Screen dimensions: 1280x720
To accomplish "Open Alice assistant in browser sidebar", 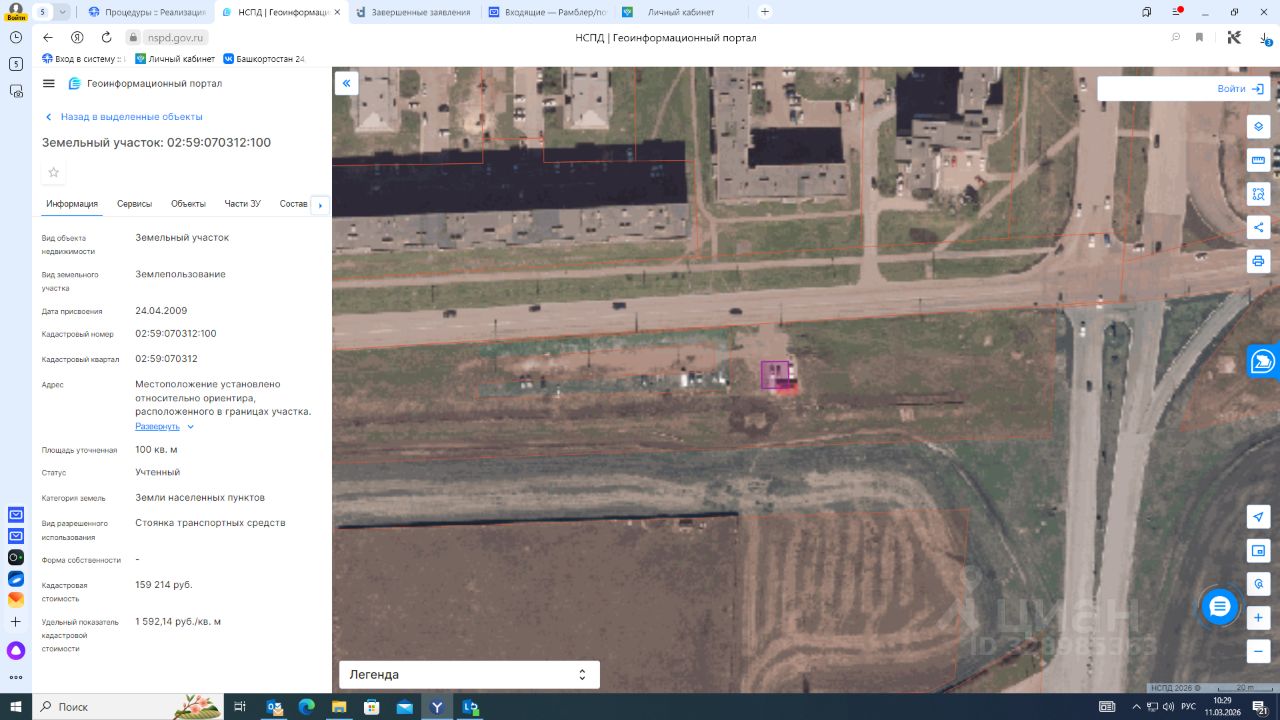I will pos(16,651).
